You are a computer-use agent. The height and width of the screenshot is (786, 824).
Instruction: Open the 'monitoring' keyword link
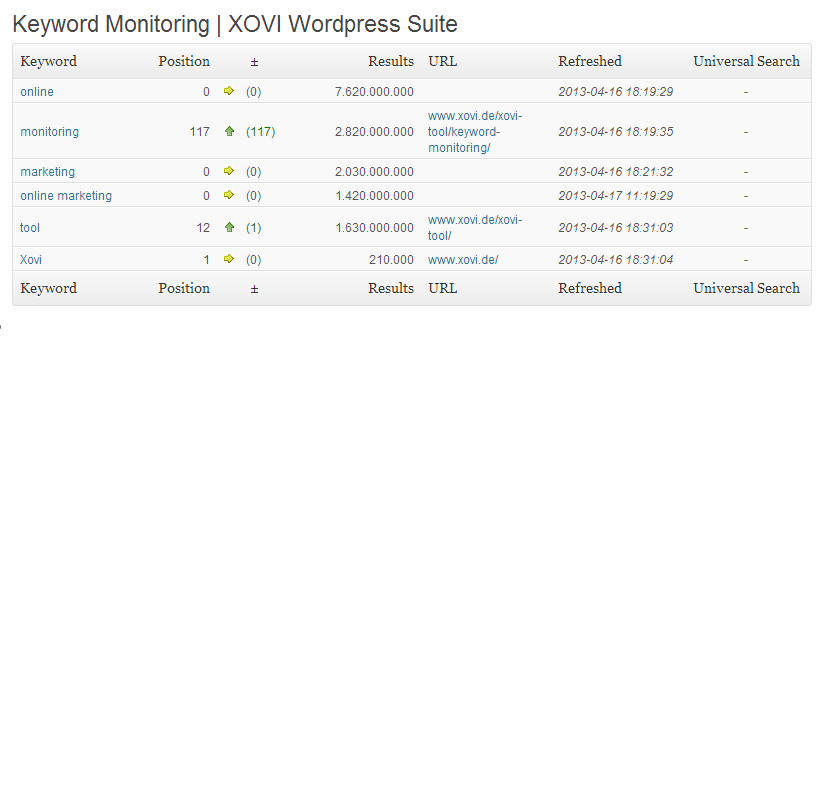click(49, 131)
